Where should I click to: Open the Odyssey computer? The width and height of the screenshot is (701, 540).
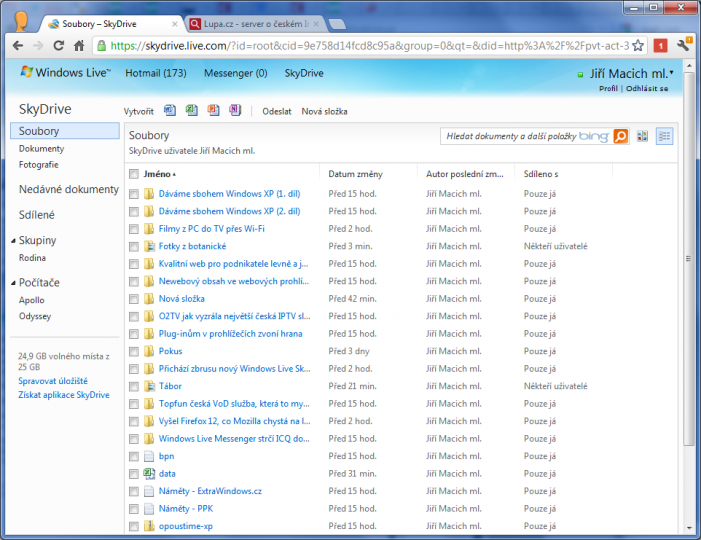point(35,316)
